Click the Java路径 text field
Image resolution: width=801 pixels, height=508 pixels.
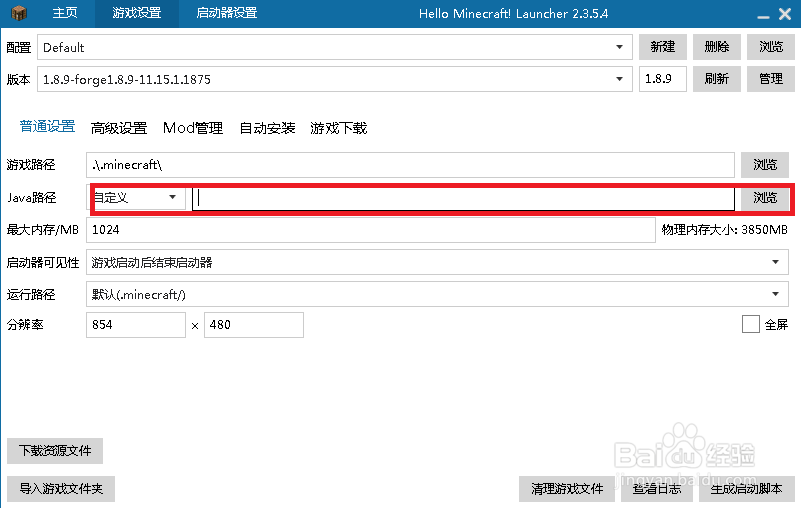click(463, 198)
